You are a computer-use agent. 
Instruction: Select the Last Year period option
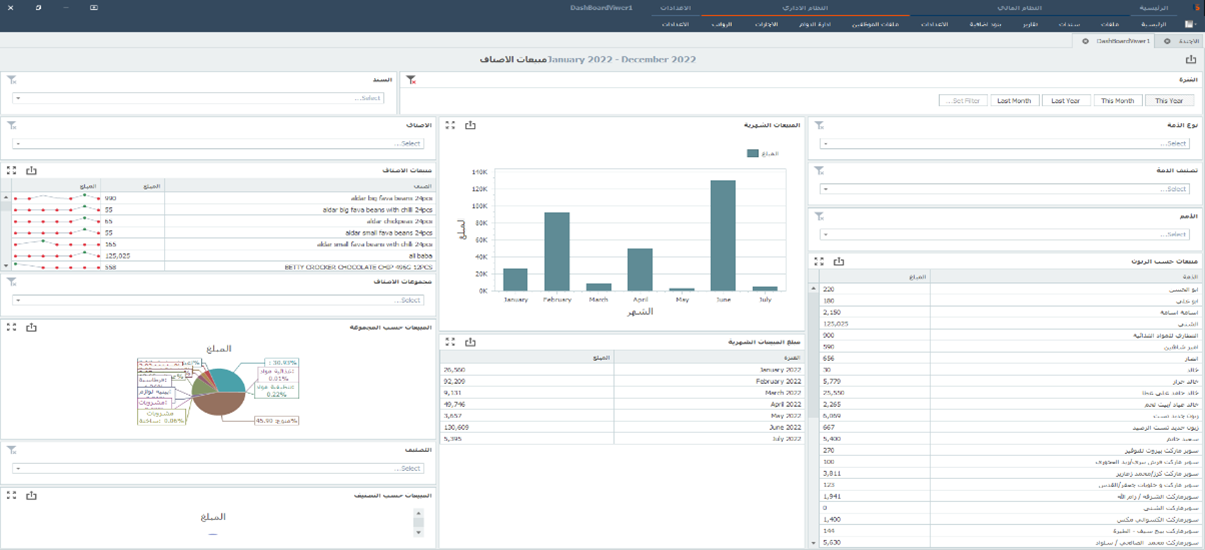1066,100
